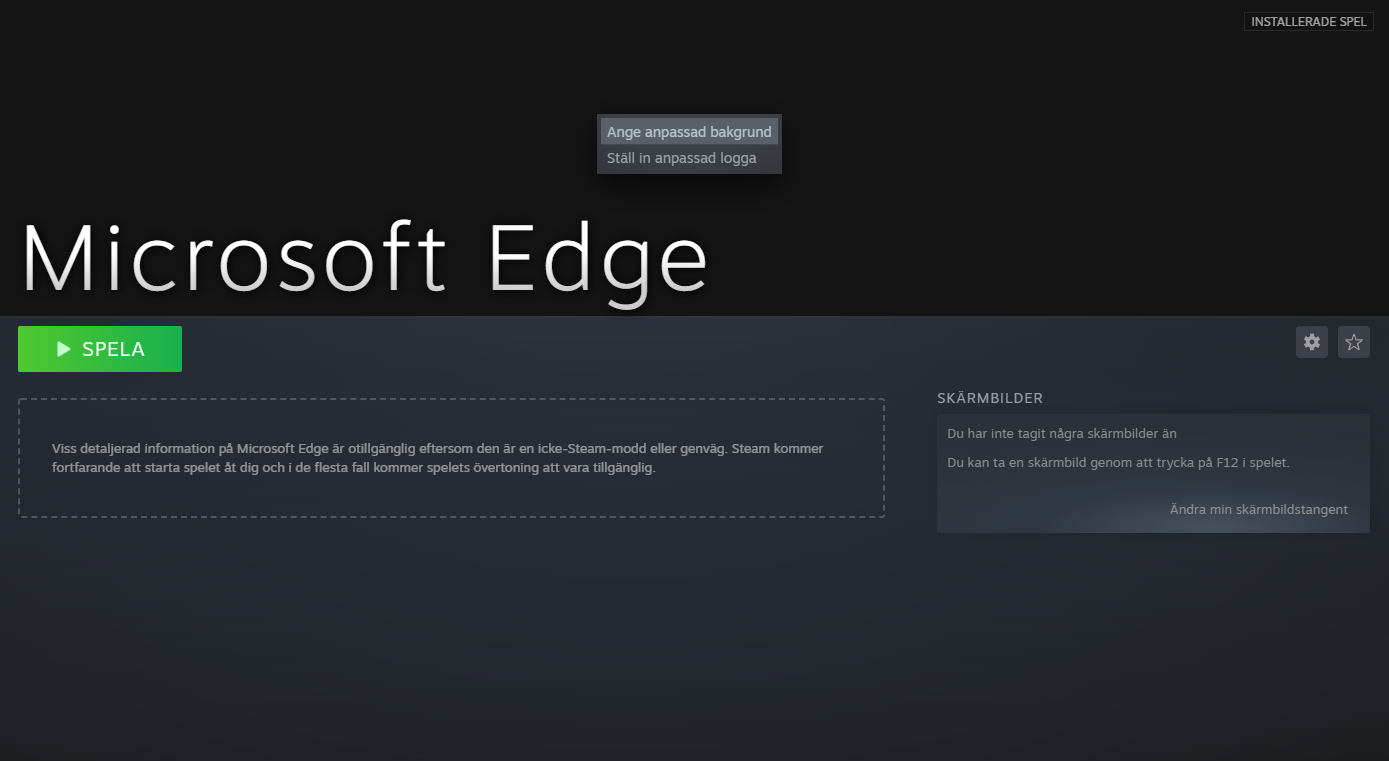The image size is (1389, 761).
Task: Open the 'Ändra min skärmbildstangent' link
Action: point(1258,510)
